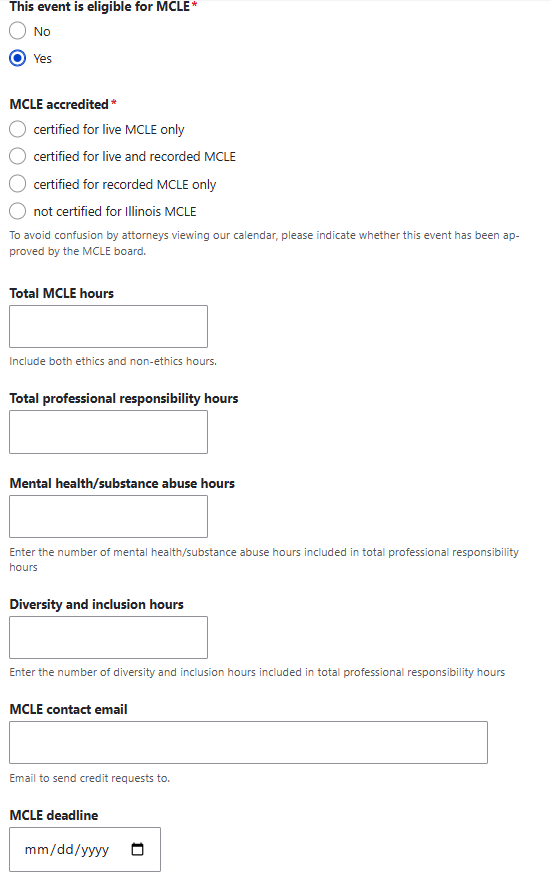Image resolution: width=551 pixels, height=872 pixels.
Task: Choose certified for live MCLE only
Action: click(17, 129)
